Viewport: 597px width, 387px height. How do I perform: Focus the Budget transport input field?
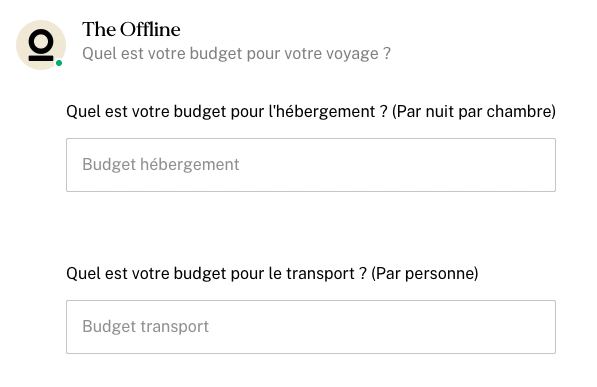(311, 327)
